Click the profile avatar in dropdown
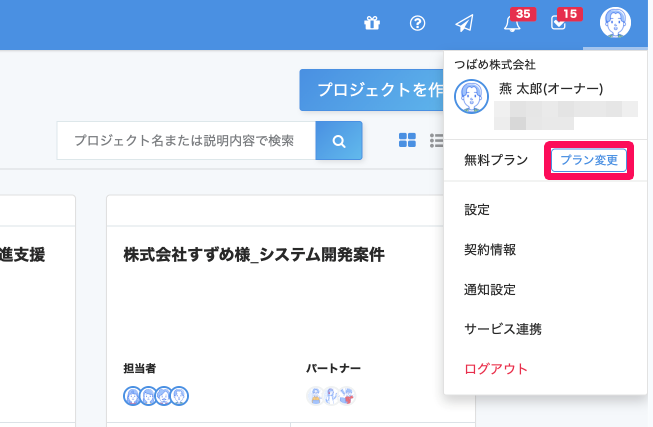The height and width of the screenshot is (427, 653). pyautogui.click(x=471, y=97)
